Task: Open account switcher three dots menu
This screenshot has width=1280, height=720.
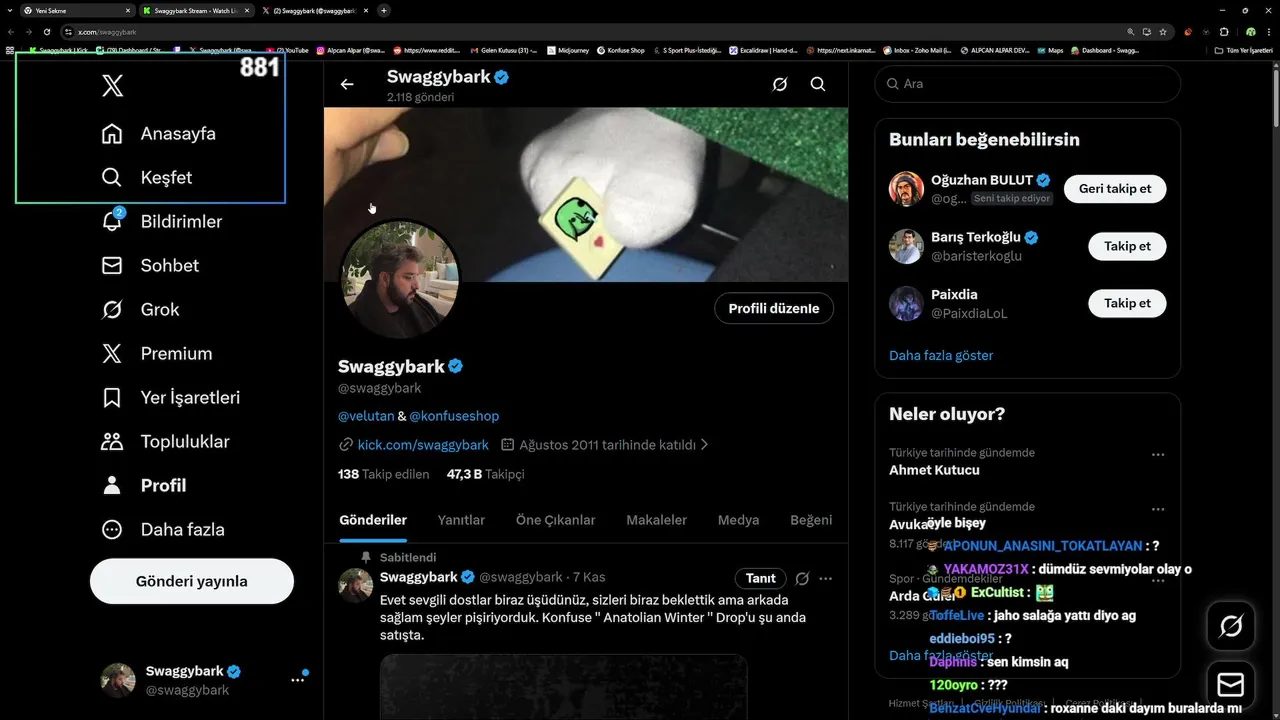Action: (x=297, y=680)
